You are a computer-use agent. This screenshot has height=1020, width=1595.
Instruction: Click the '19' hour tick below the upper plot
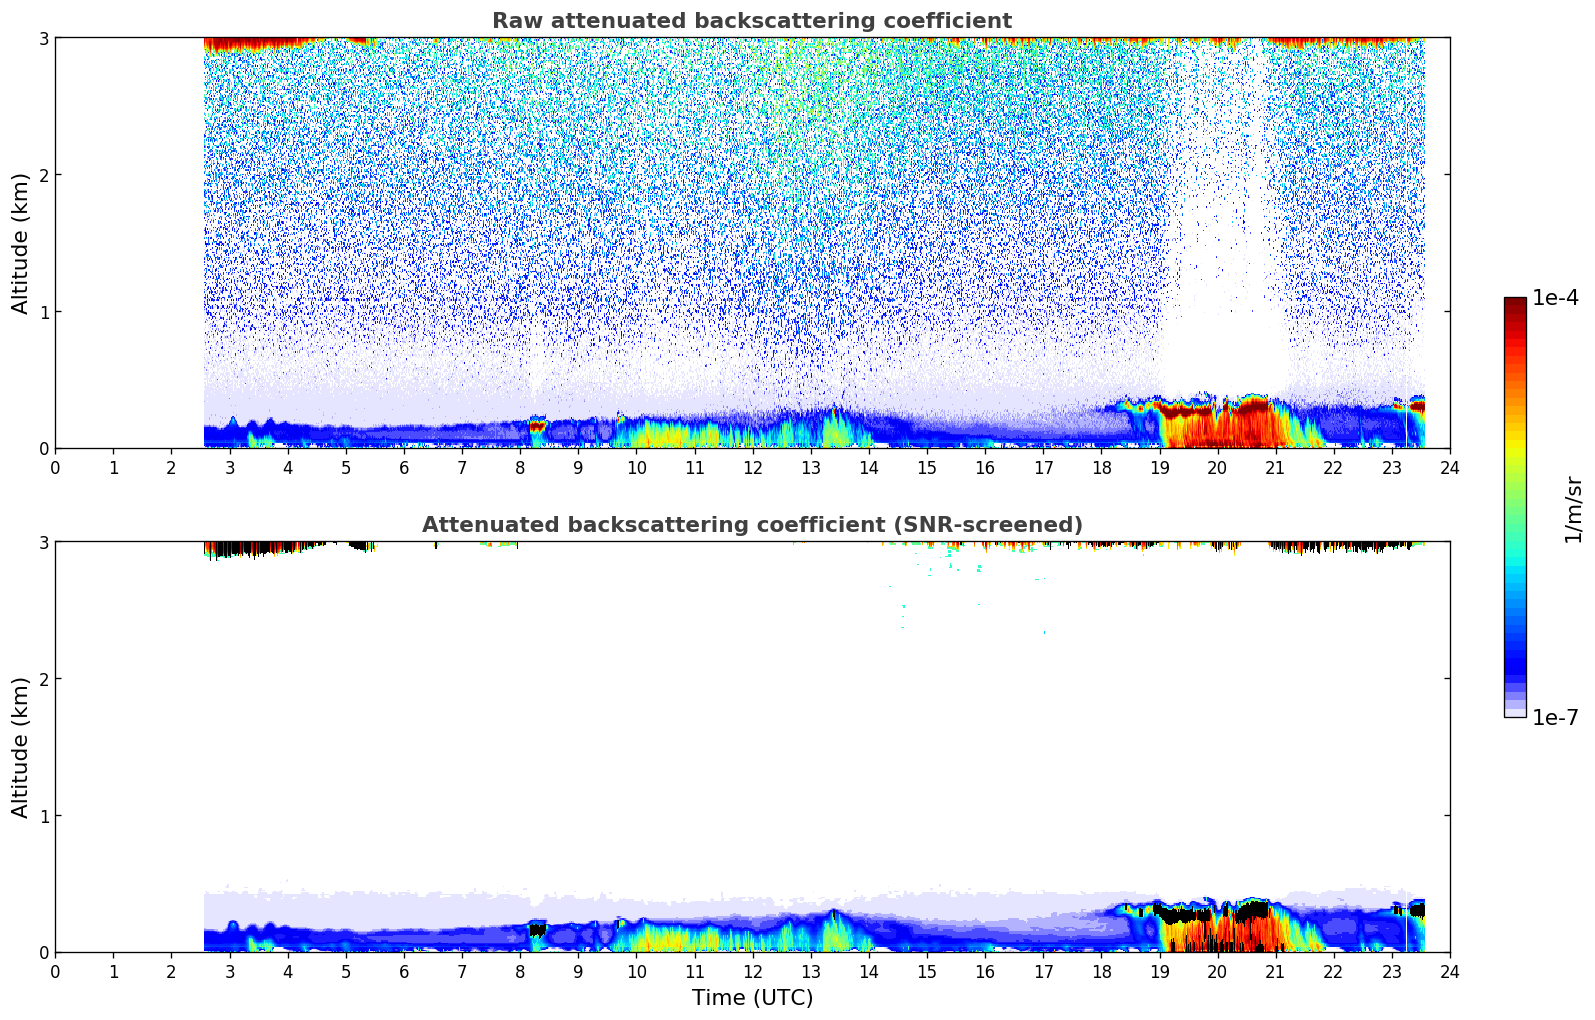tap(1159, 468)
